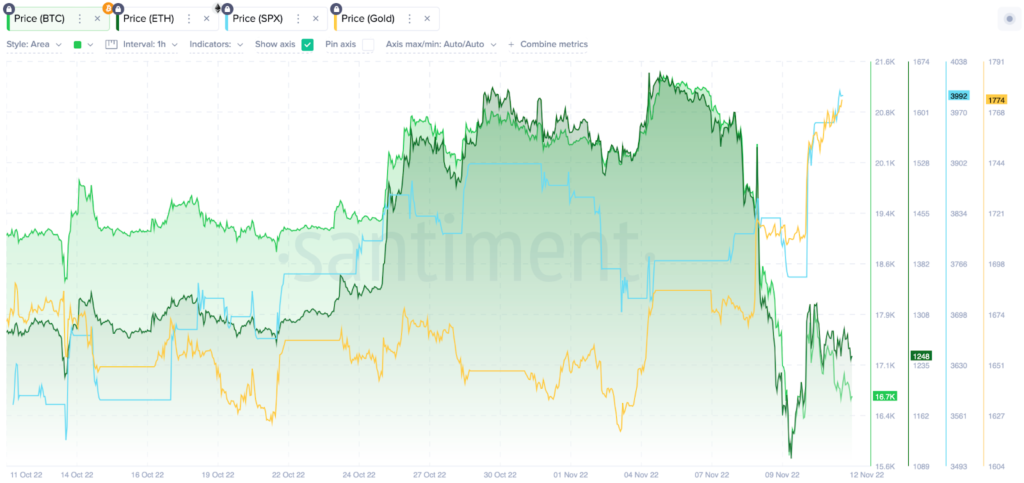Click the circular button at top right
Viewport: 1024px width, 483px height.
pyautogui.click(x=1009, y=19)
